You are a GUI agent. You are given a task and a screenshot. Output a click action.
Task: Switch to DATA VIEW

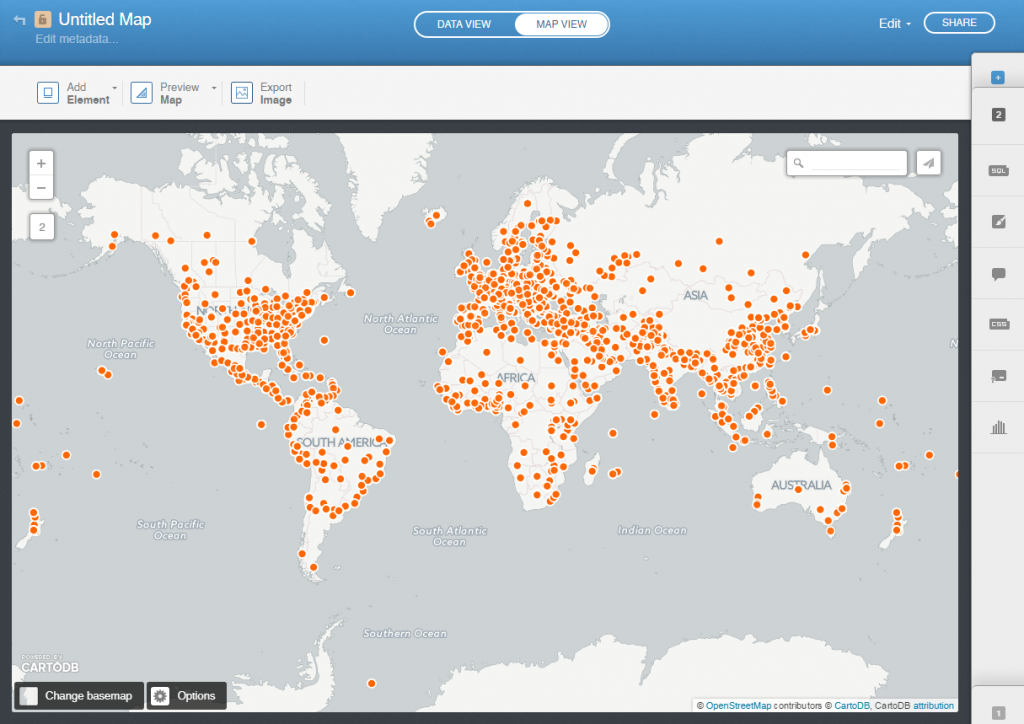[x=465, y=24]
